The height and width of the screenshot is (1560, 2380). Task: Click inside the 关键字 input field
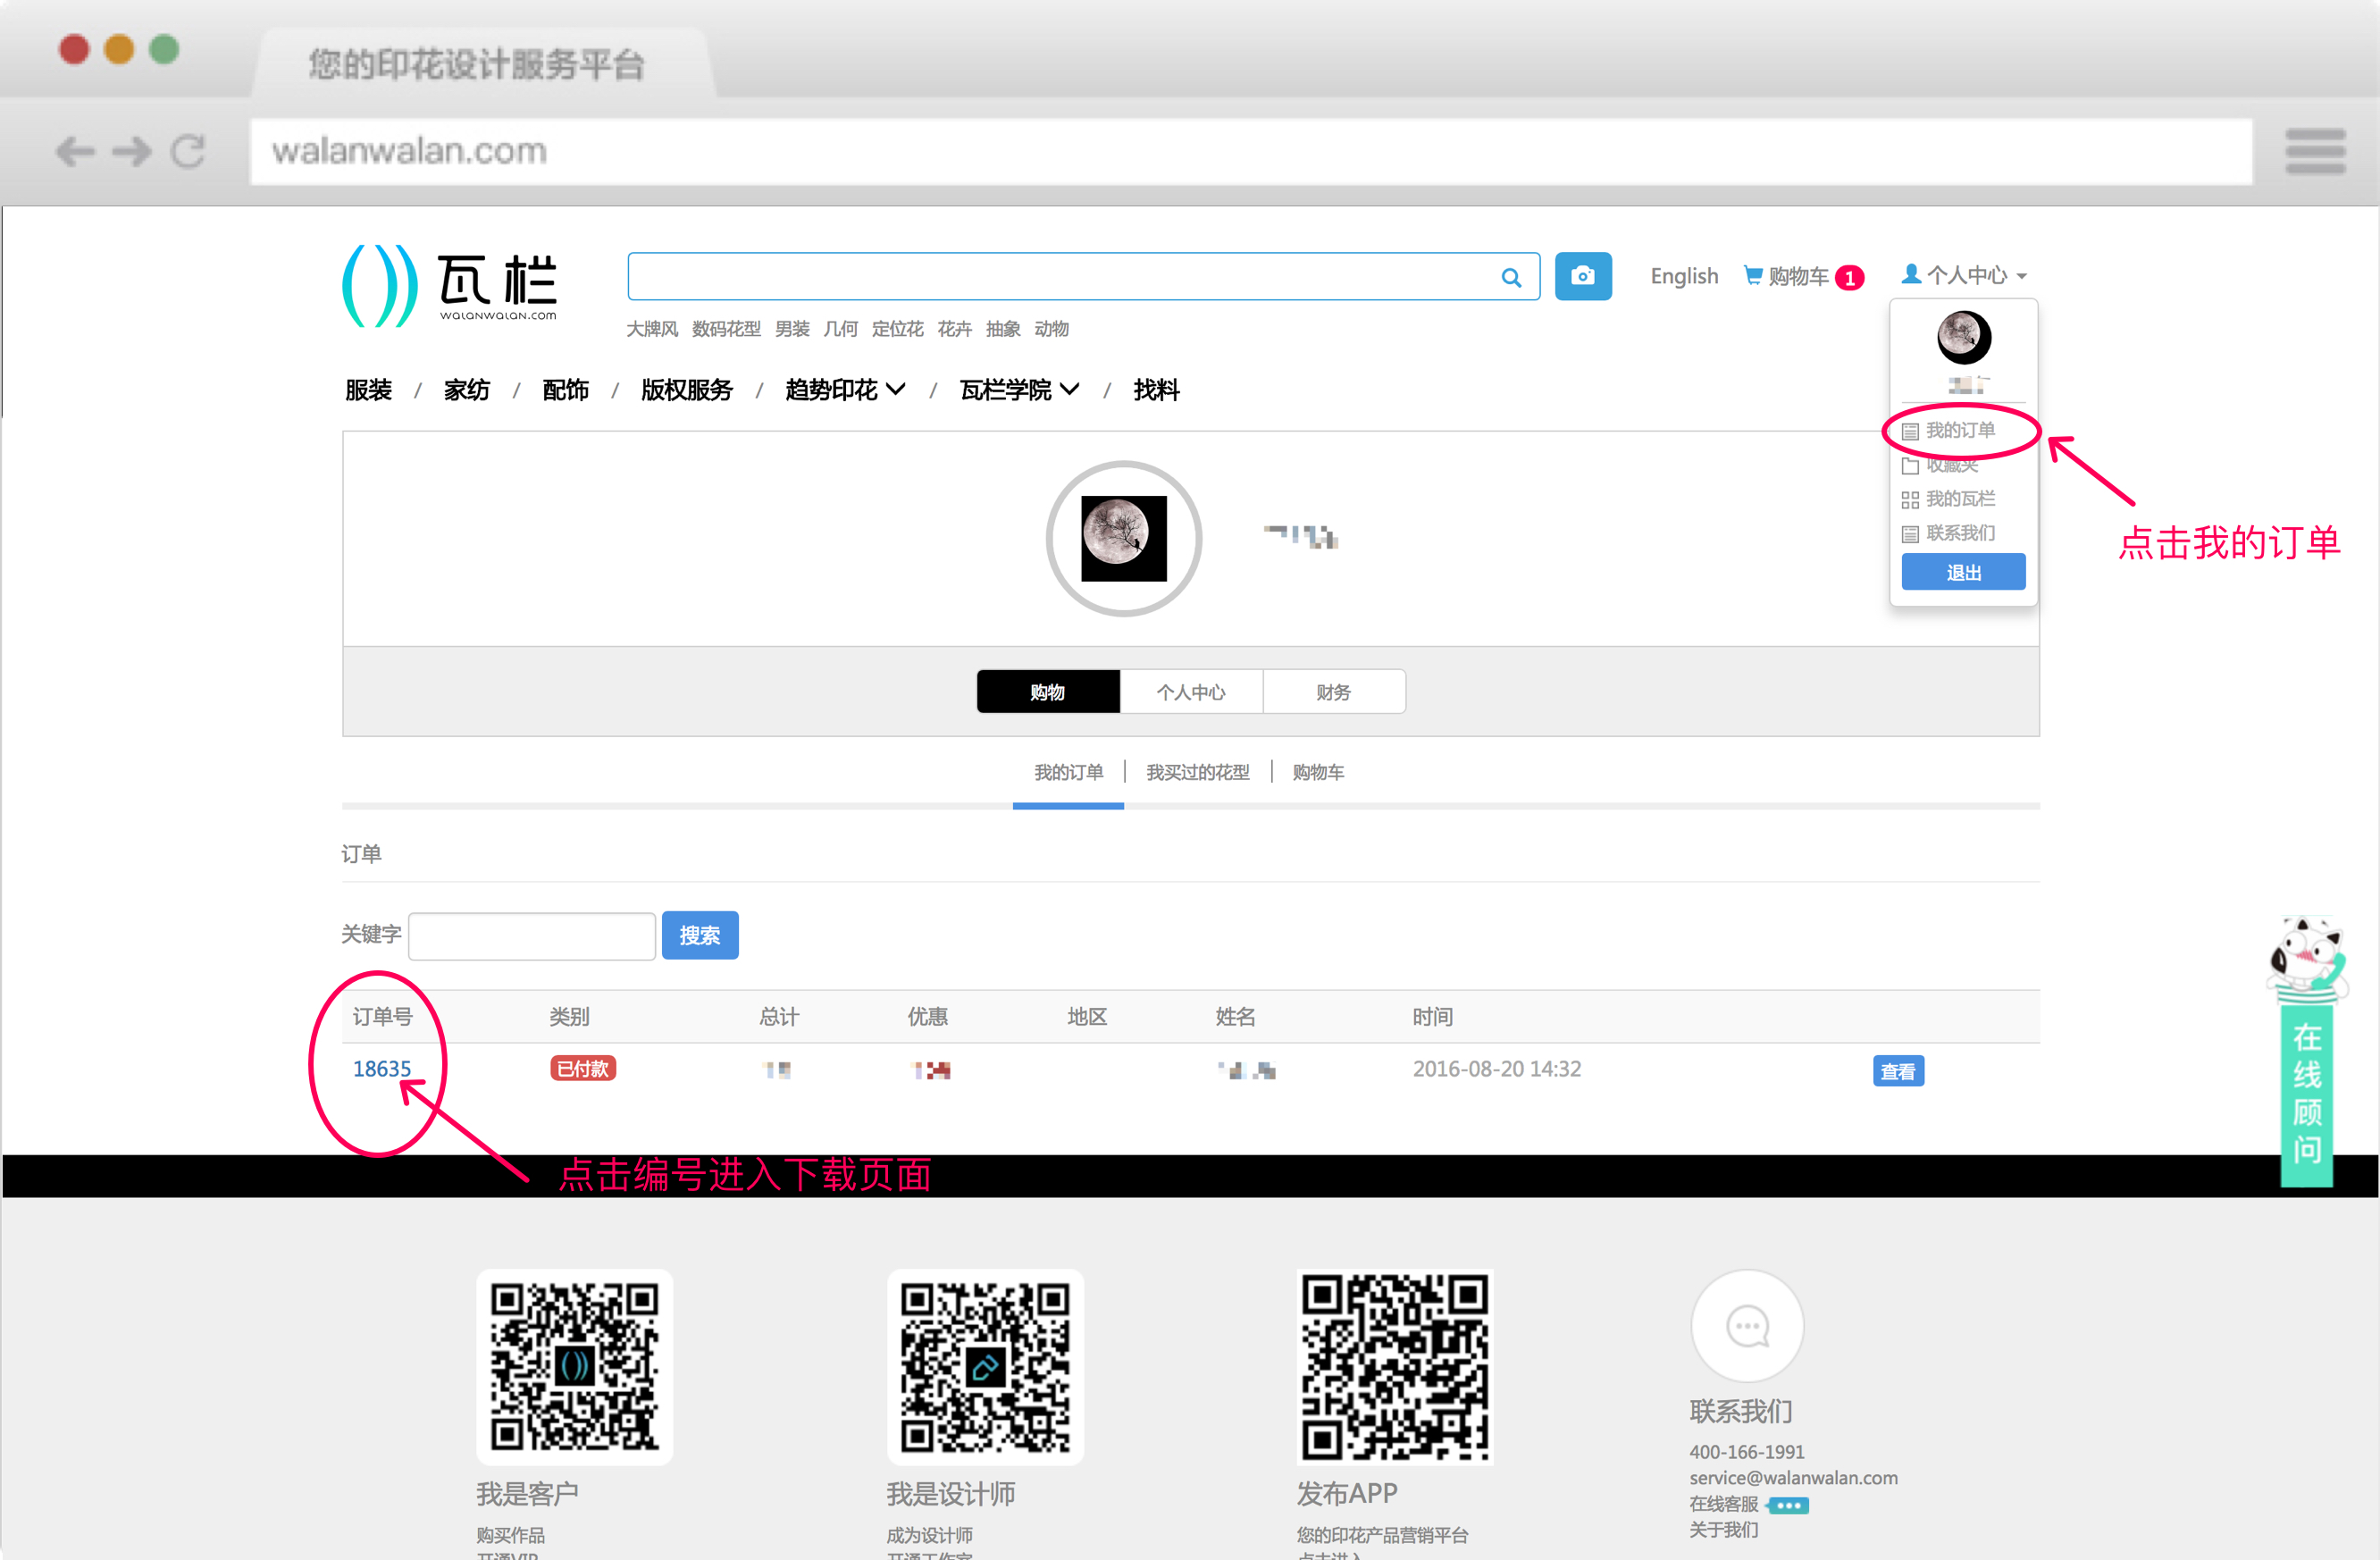530,935
